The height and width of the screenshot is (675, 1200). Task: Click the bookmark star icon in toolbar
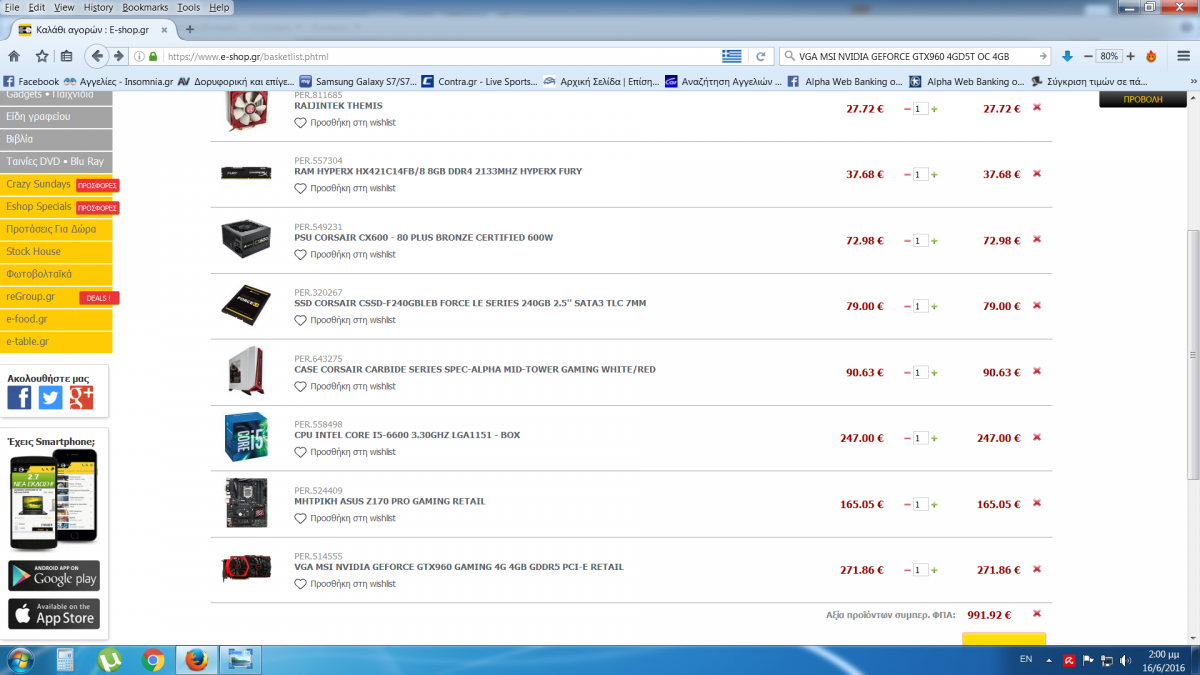pyautogui.click(x=42, y=56)
